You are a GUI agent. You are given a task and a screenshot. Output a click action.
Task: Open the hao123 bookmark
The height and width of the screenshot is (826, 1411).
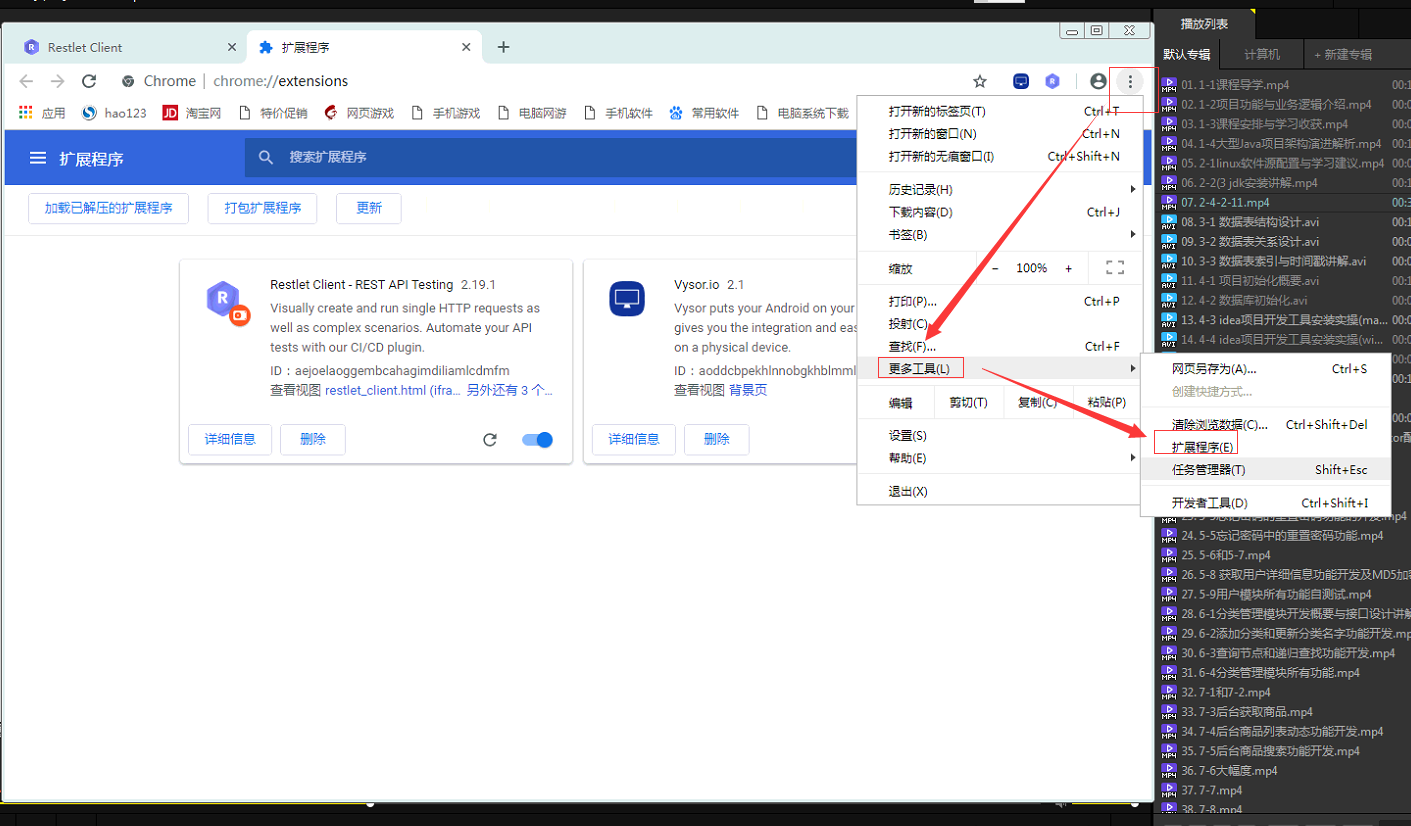[x=114, y=113]
